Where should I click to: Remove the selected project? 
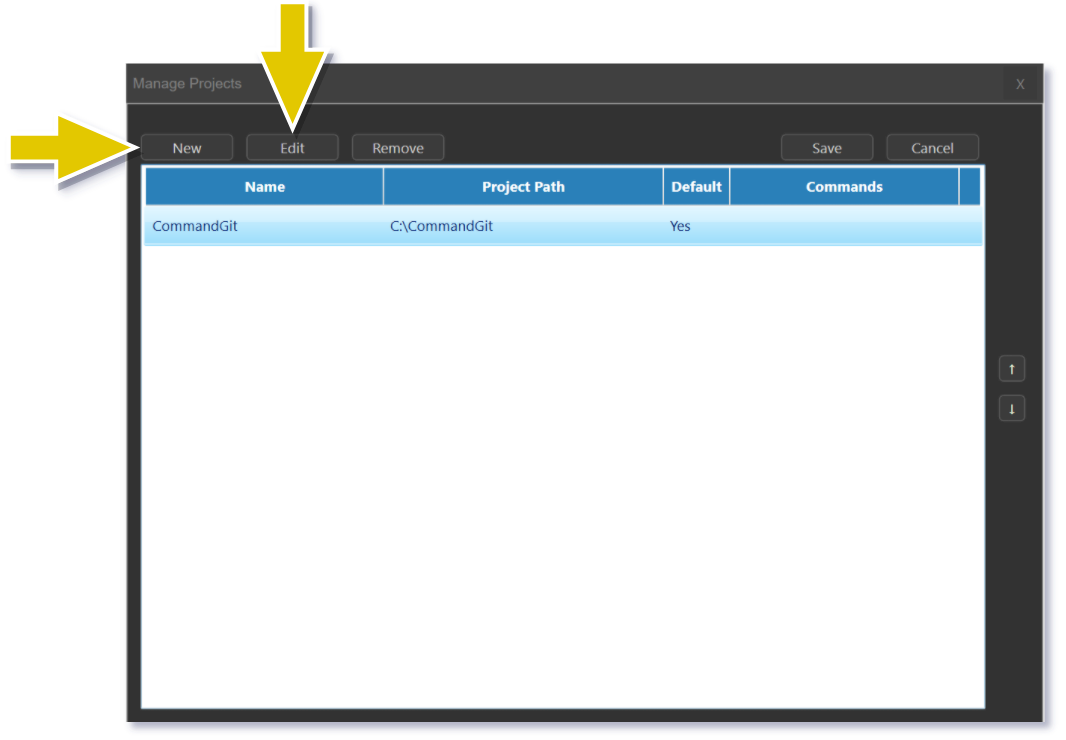[398, 148]
